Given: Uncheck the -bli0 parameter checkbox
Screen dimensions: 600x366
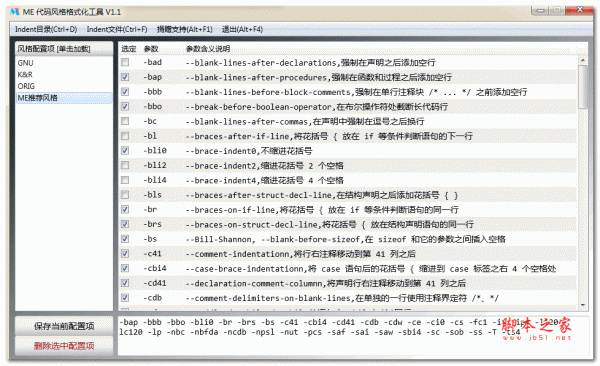Looking at the screenshot, I should (x=125, y=150).
